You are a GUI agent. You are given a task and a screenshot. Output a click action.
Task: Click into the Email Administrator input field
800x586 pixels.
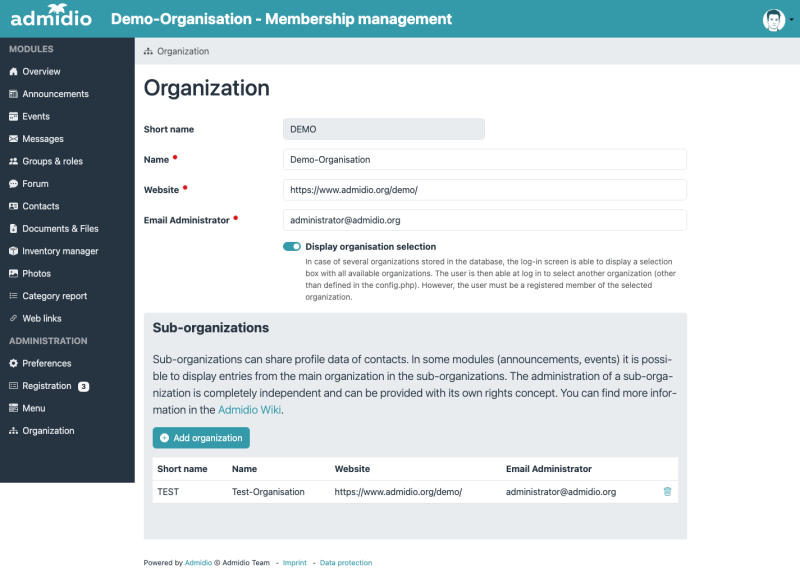tap(485, 220)
